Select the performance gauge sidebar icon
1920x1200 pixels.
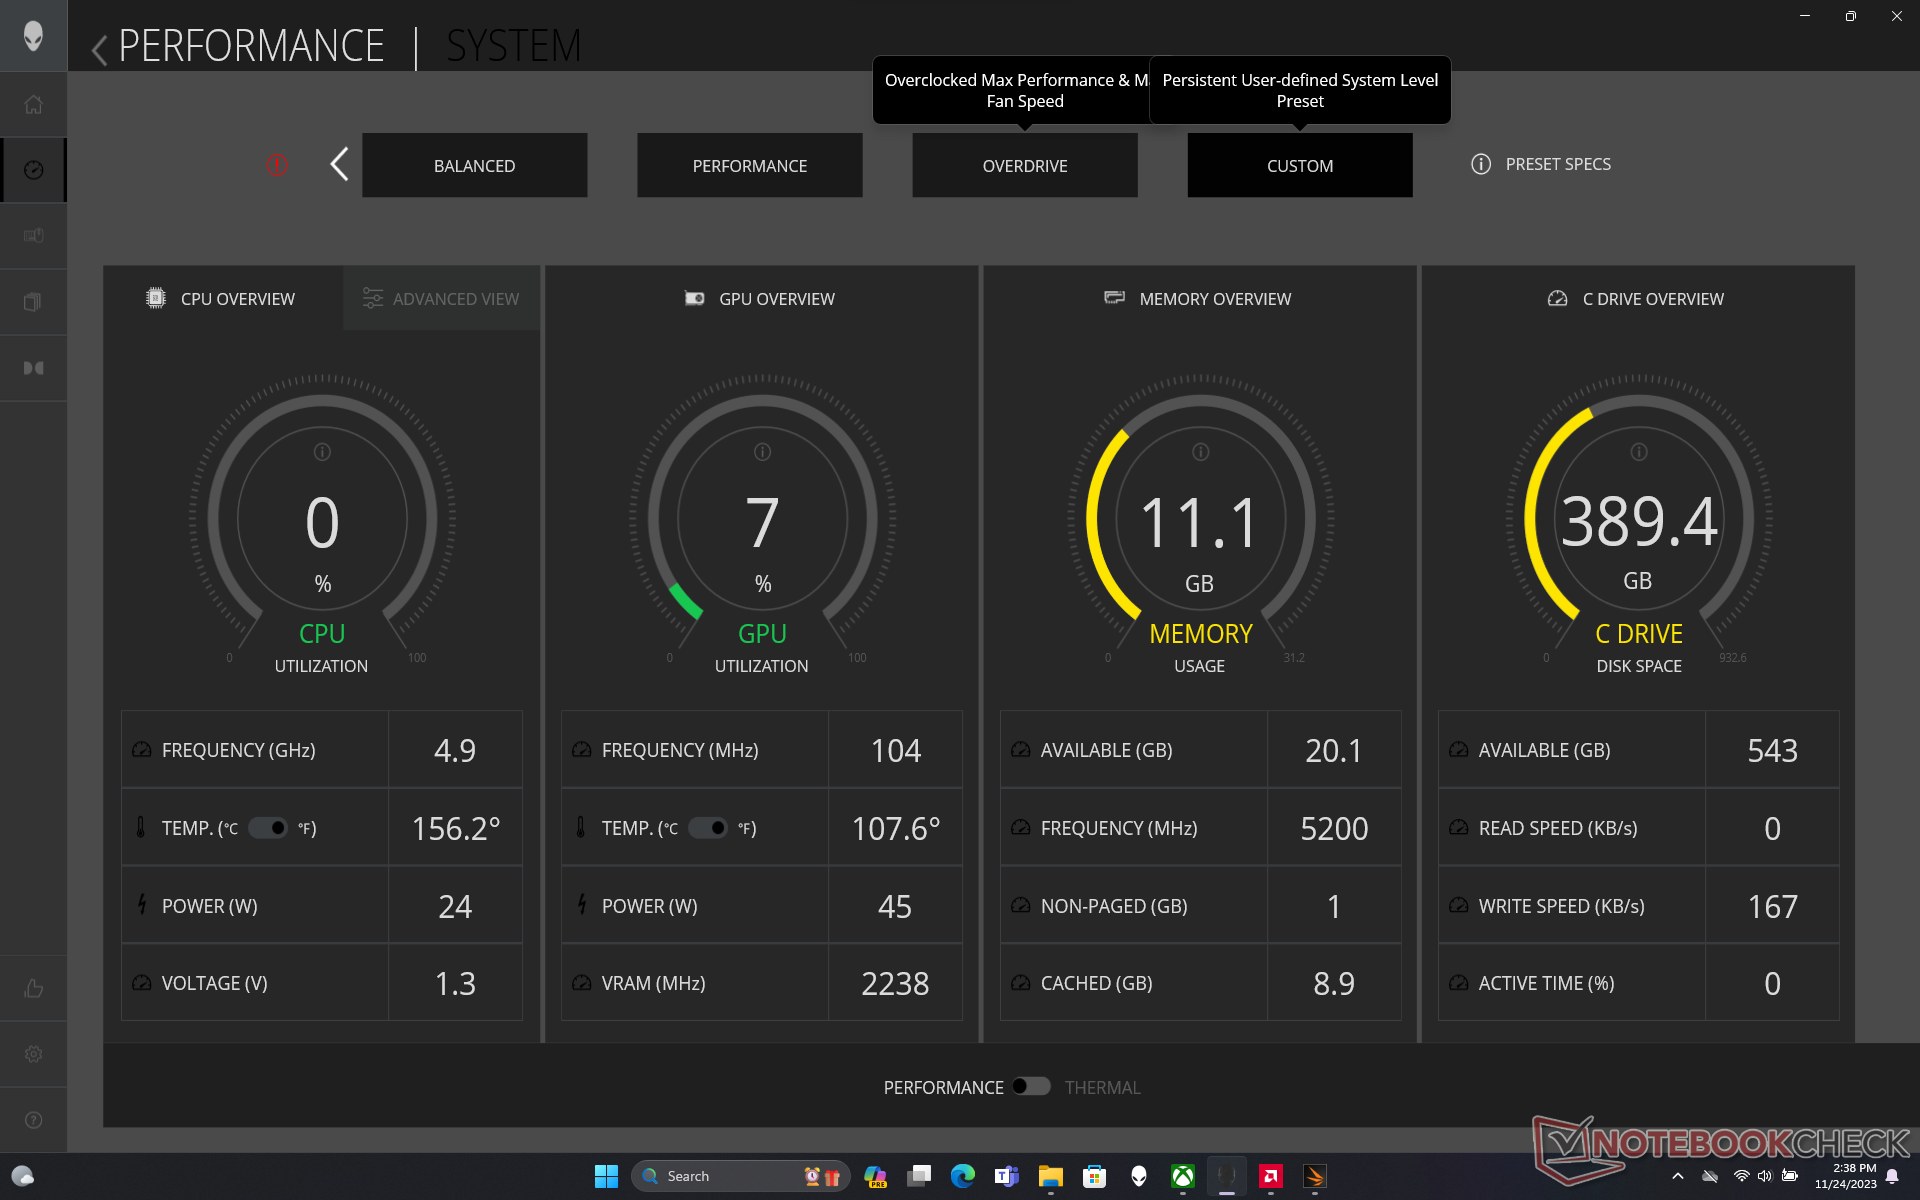pos(33,170)
